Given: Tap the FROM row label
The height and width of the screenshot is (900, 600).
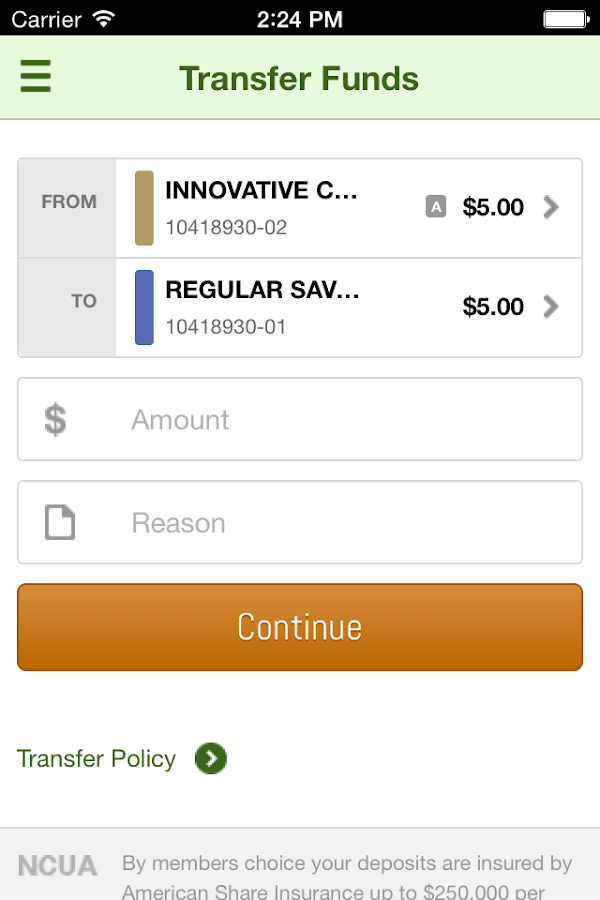Looking at the screenshot, I should [69, 202].
